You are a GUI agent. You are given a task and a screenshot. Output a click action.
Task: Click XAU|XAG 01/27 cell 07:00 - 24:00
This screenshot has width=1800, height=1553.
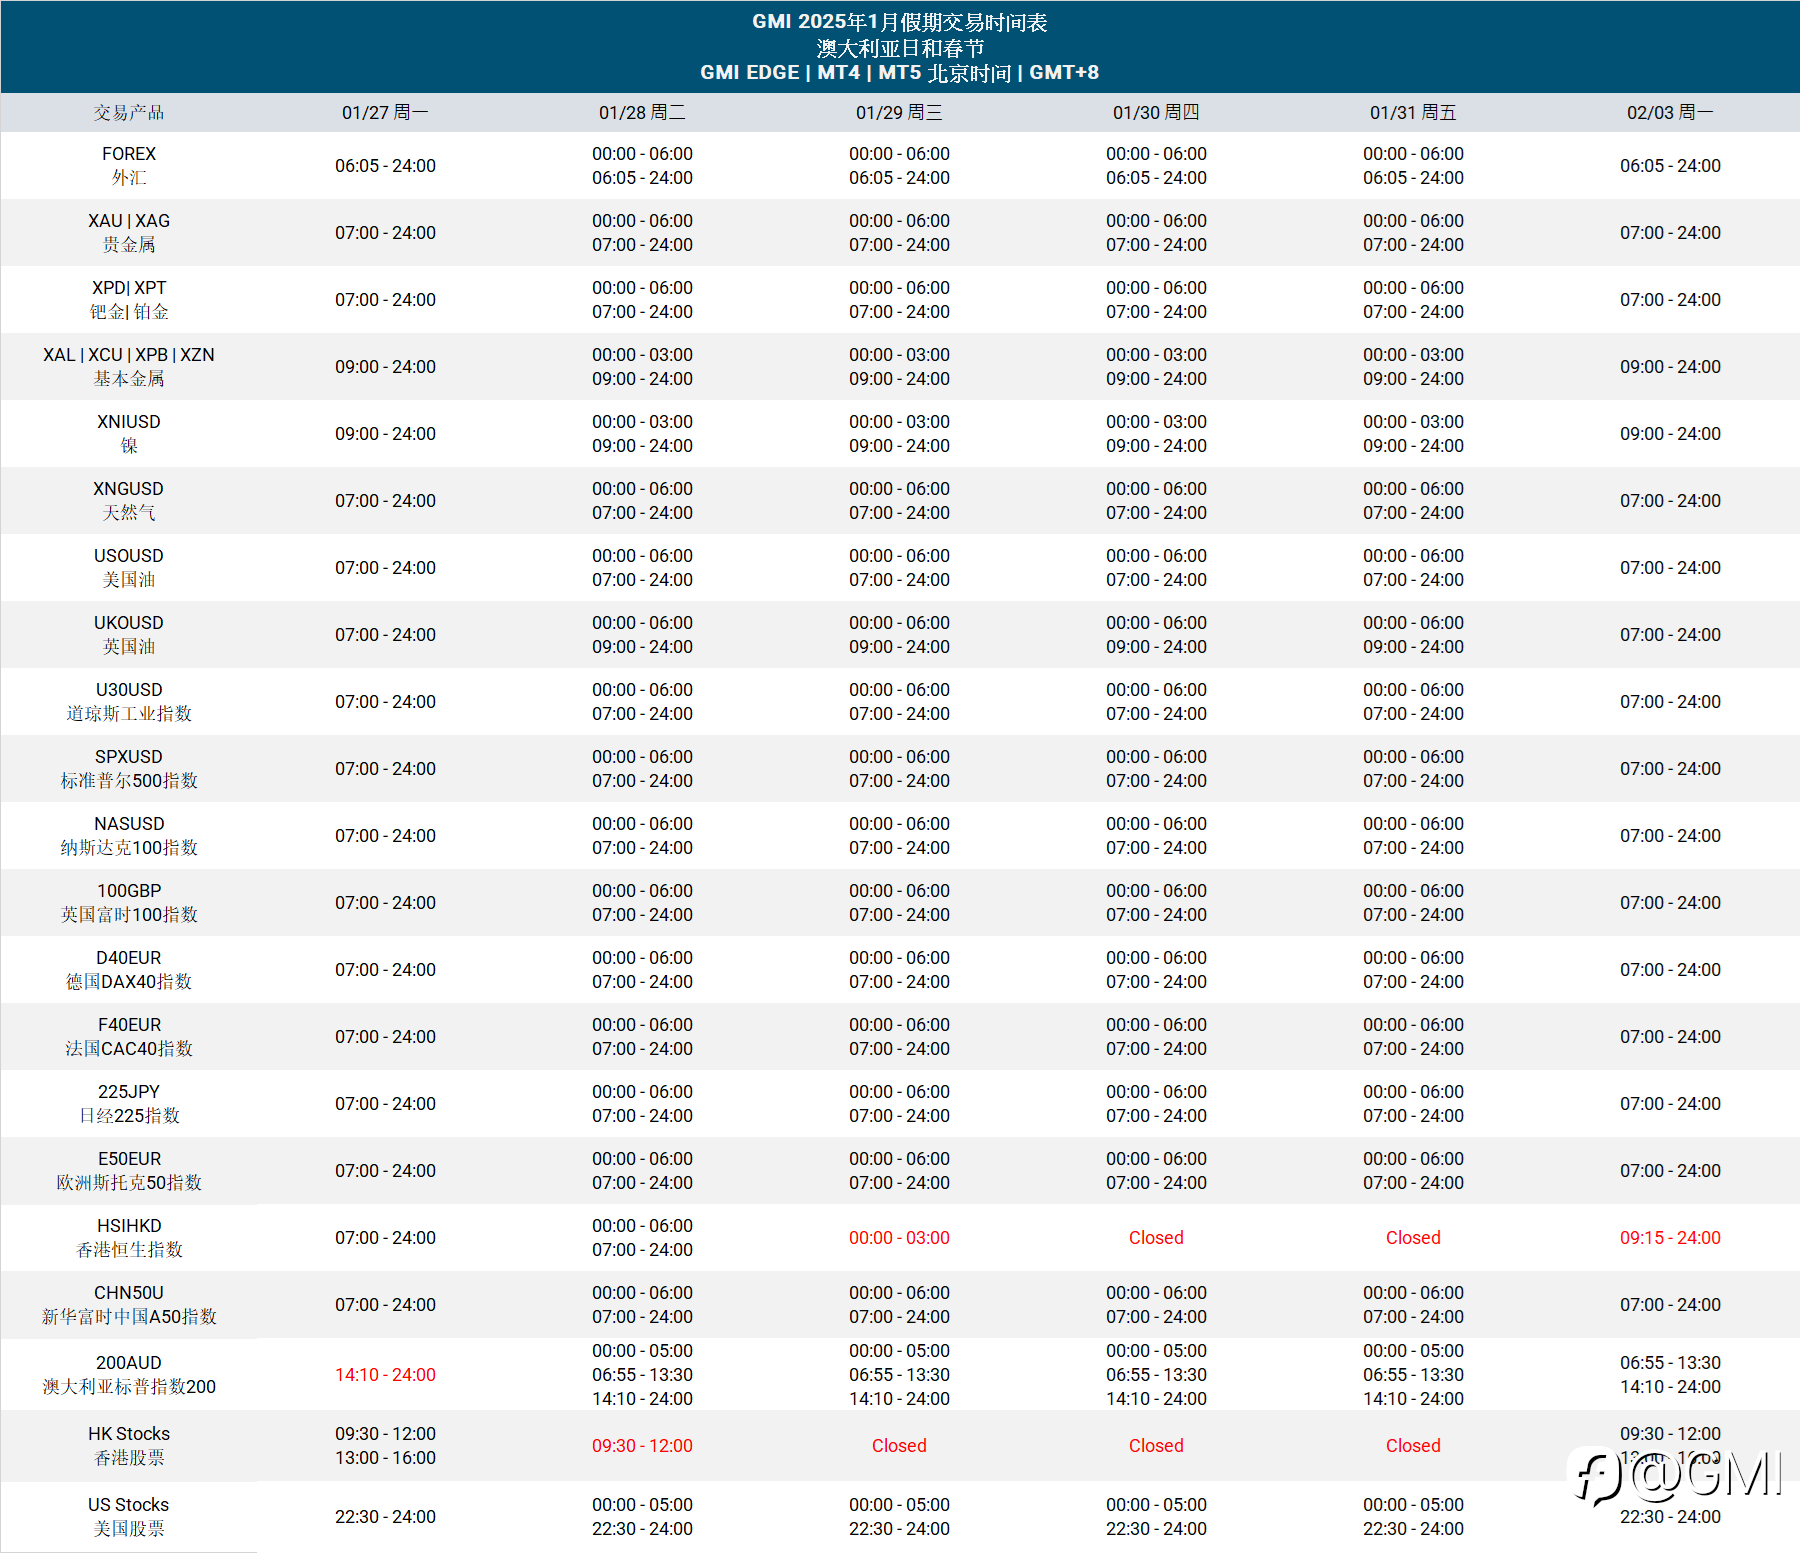[x=385, y=233]
